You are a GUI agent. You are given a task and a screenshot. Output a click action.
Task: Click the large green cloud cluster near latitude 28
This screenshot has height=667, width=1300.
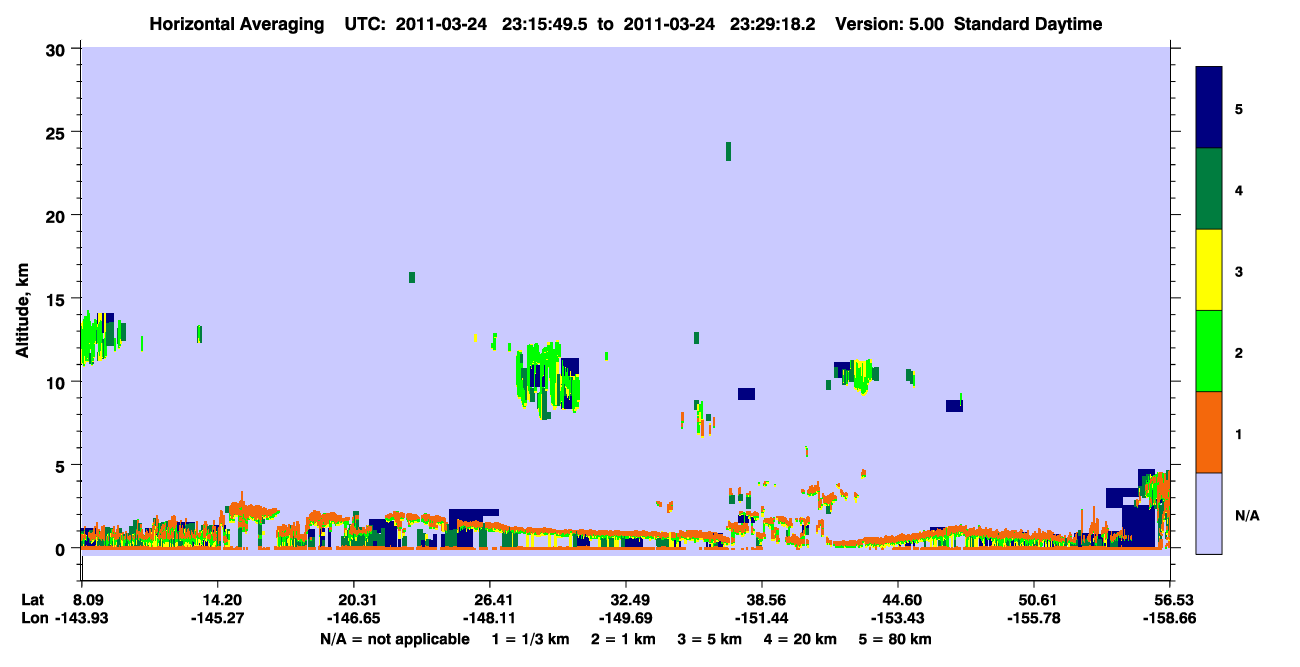pos(548,378)
